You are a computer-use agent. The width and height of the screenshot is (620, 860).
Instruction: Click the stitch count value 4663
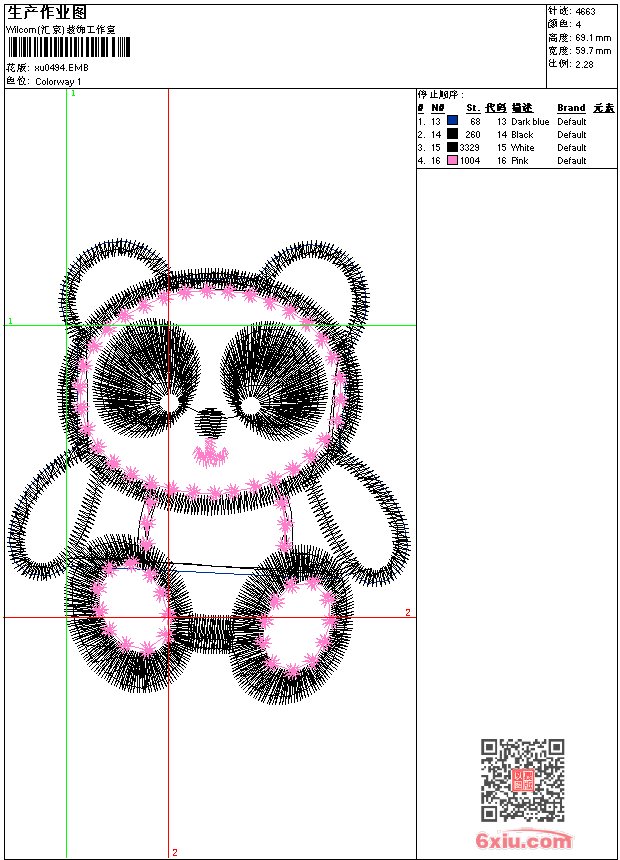(x=585, y=12)
